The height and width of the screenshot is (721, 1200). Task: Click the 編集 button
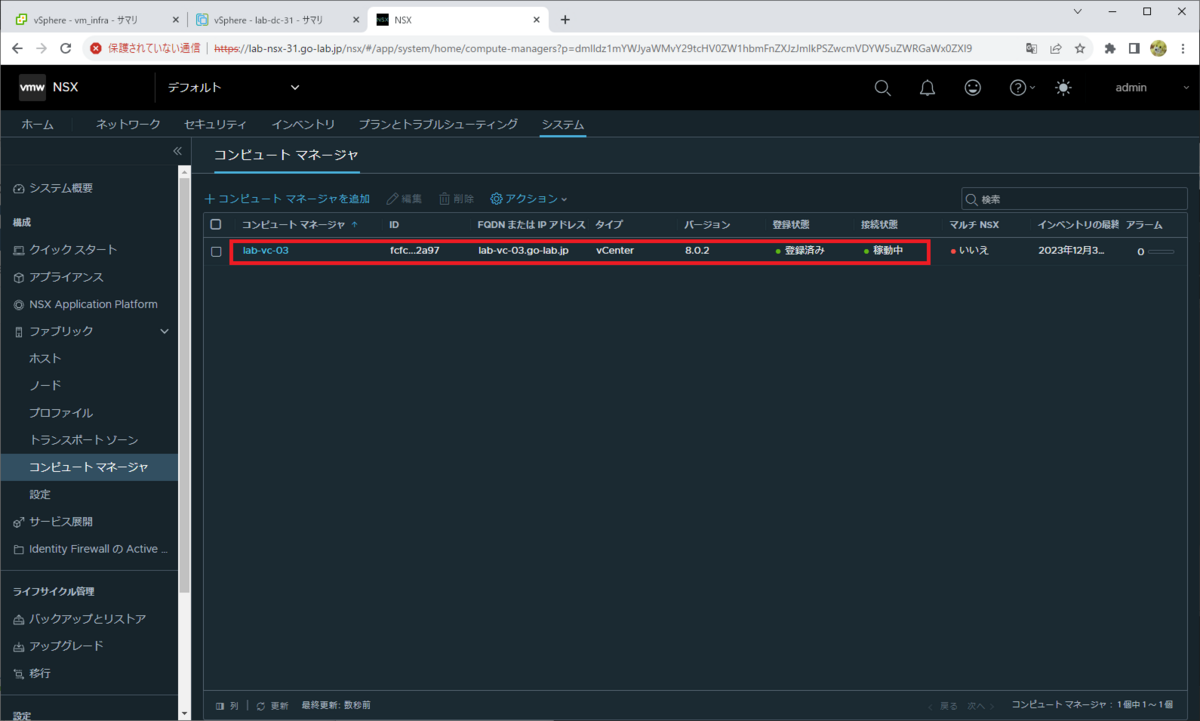click(x=404, y=199)
